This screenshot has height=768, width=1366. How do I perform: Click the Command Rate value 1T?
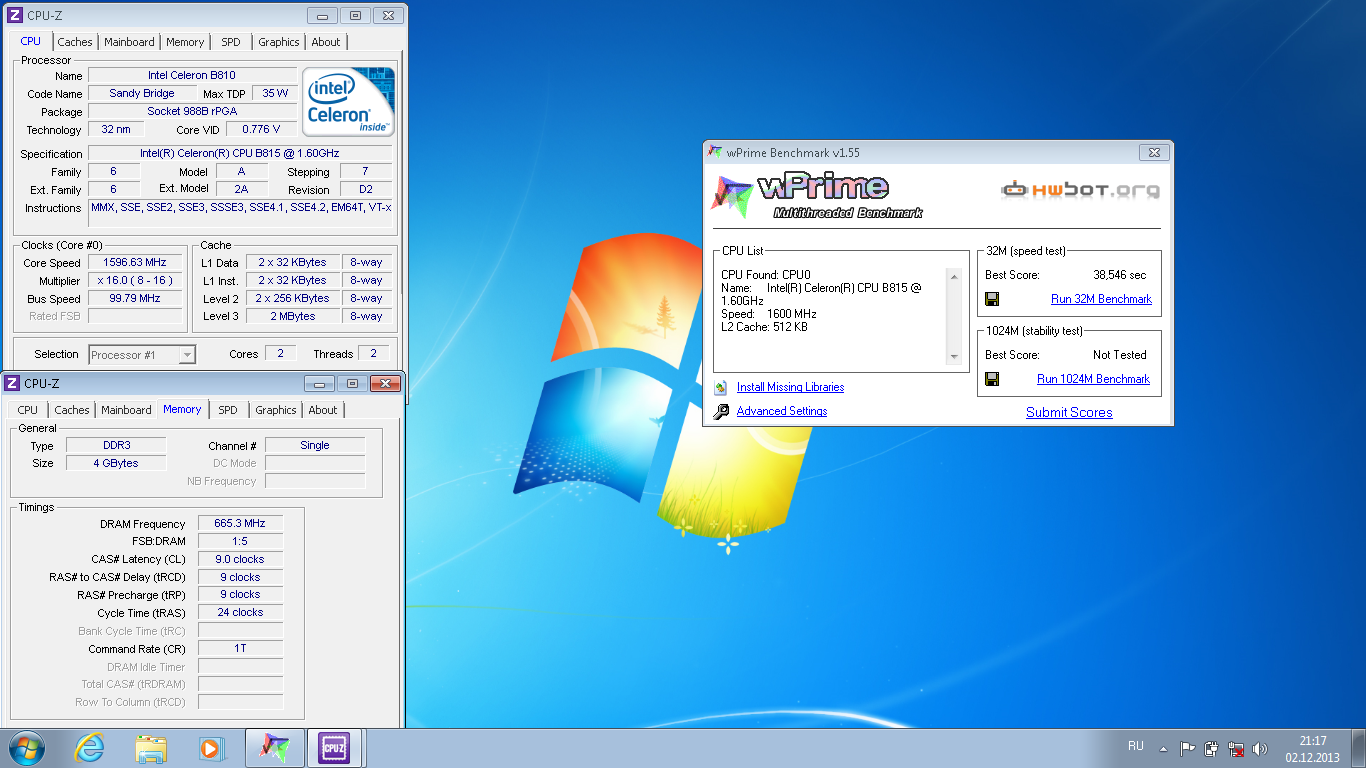[x=240, y=648]
